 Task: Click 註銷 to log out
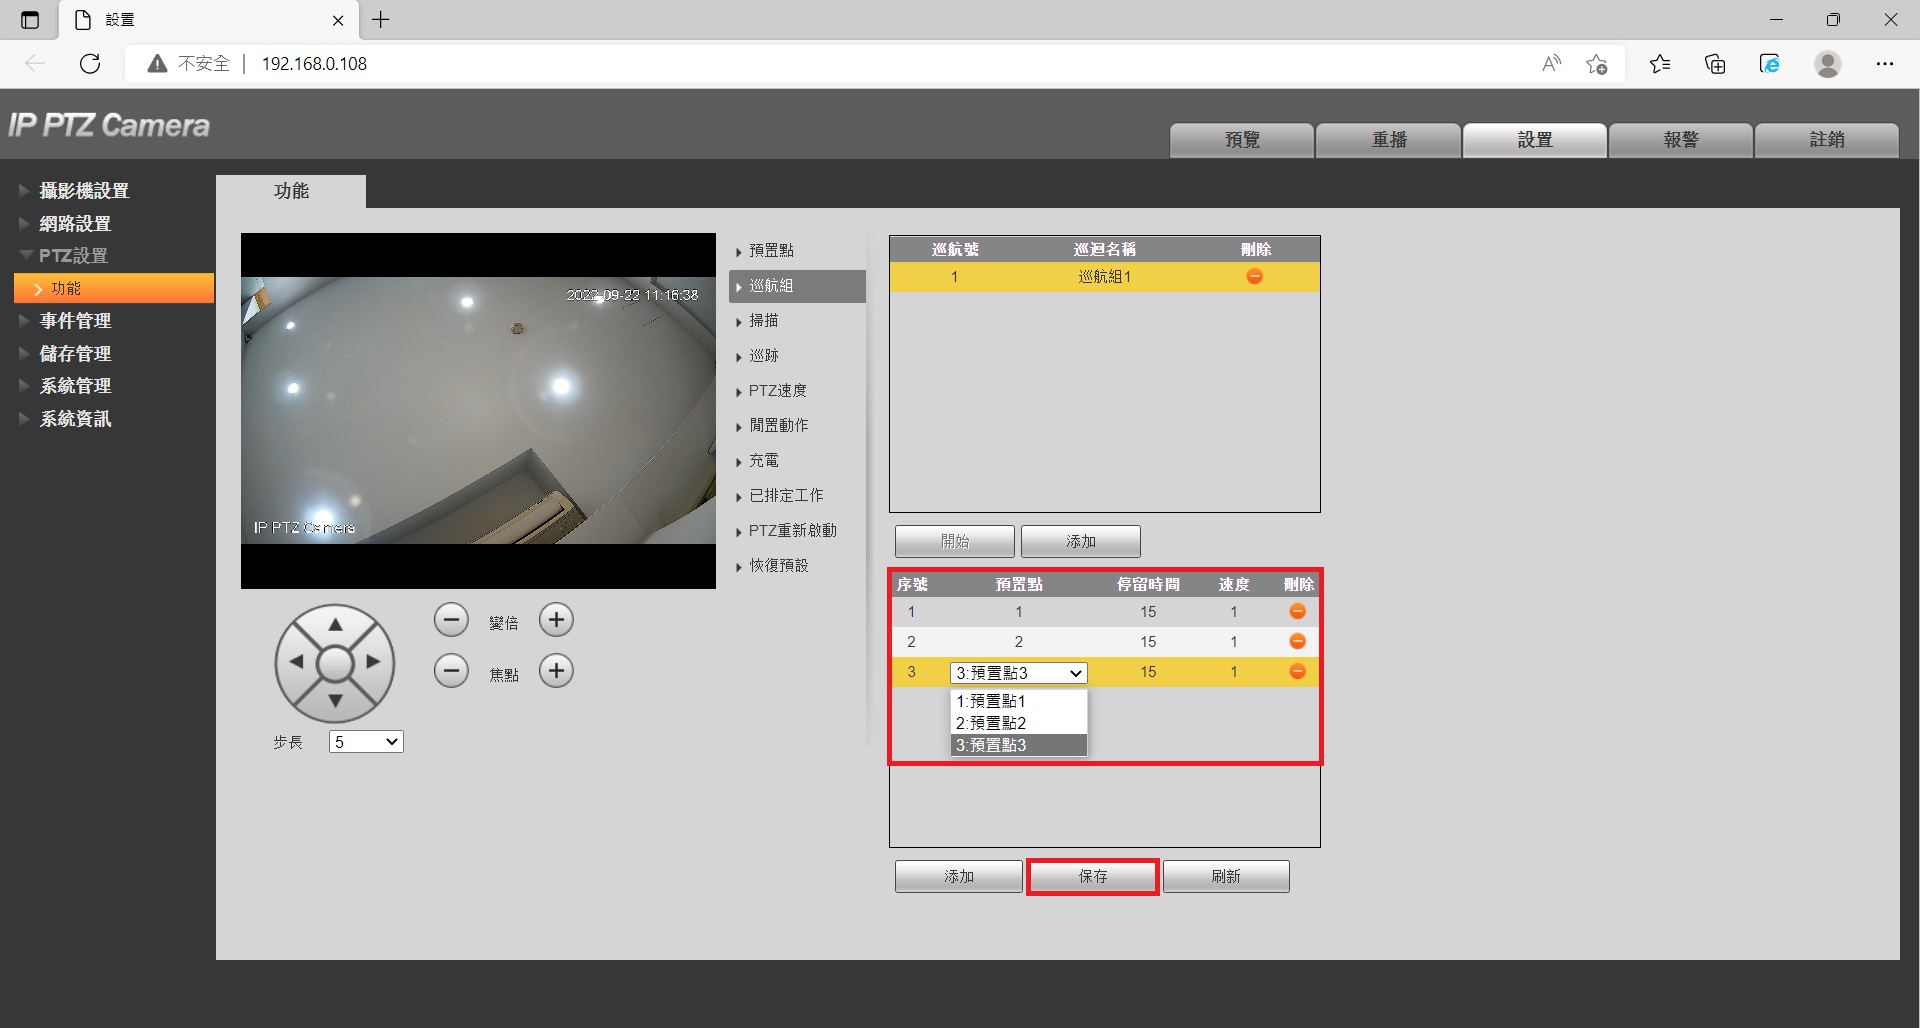tap(1827, 140)
